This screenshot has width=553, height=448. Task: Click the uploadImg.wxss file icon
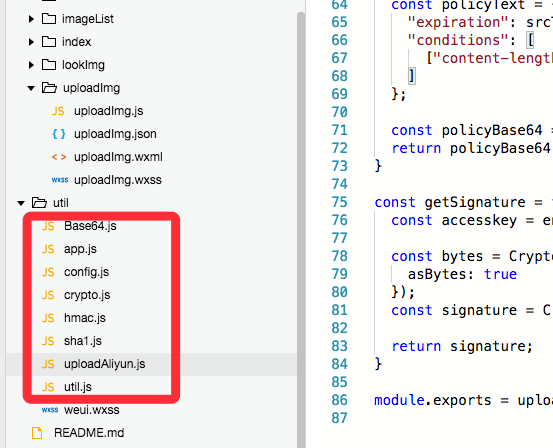60,180
